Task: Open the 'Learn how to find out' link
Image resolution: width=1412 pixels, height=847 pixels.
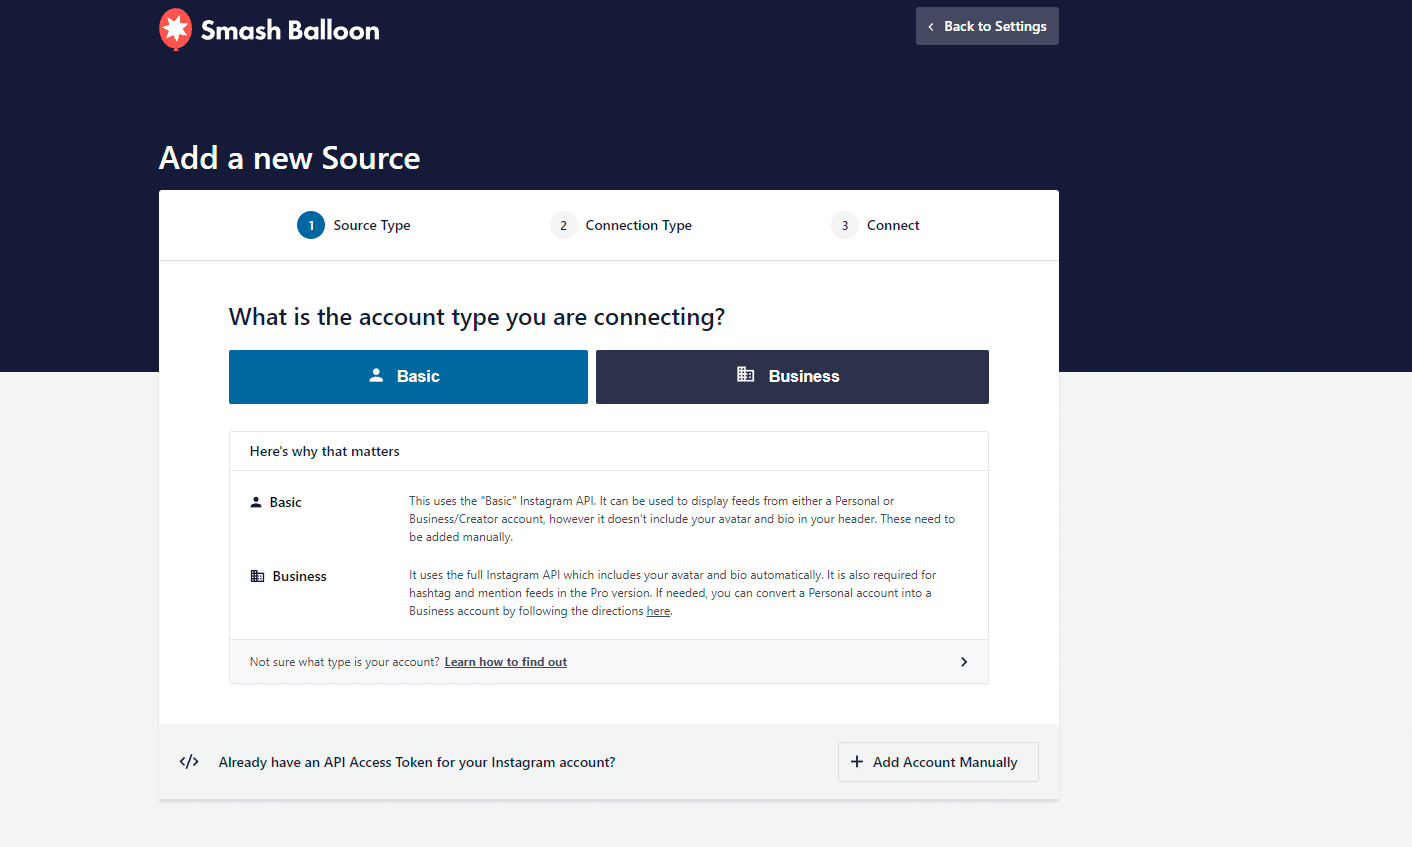Action: 505,662
